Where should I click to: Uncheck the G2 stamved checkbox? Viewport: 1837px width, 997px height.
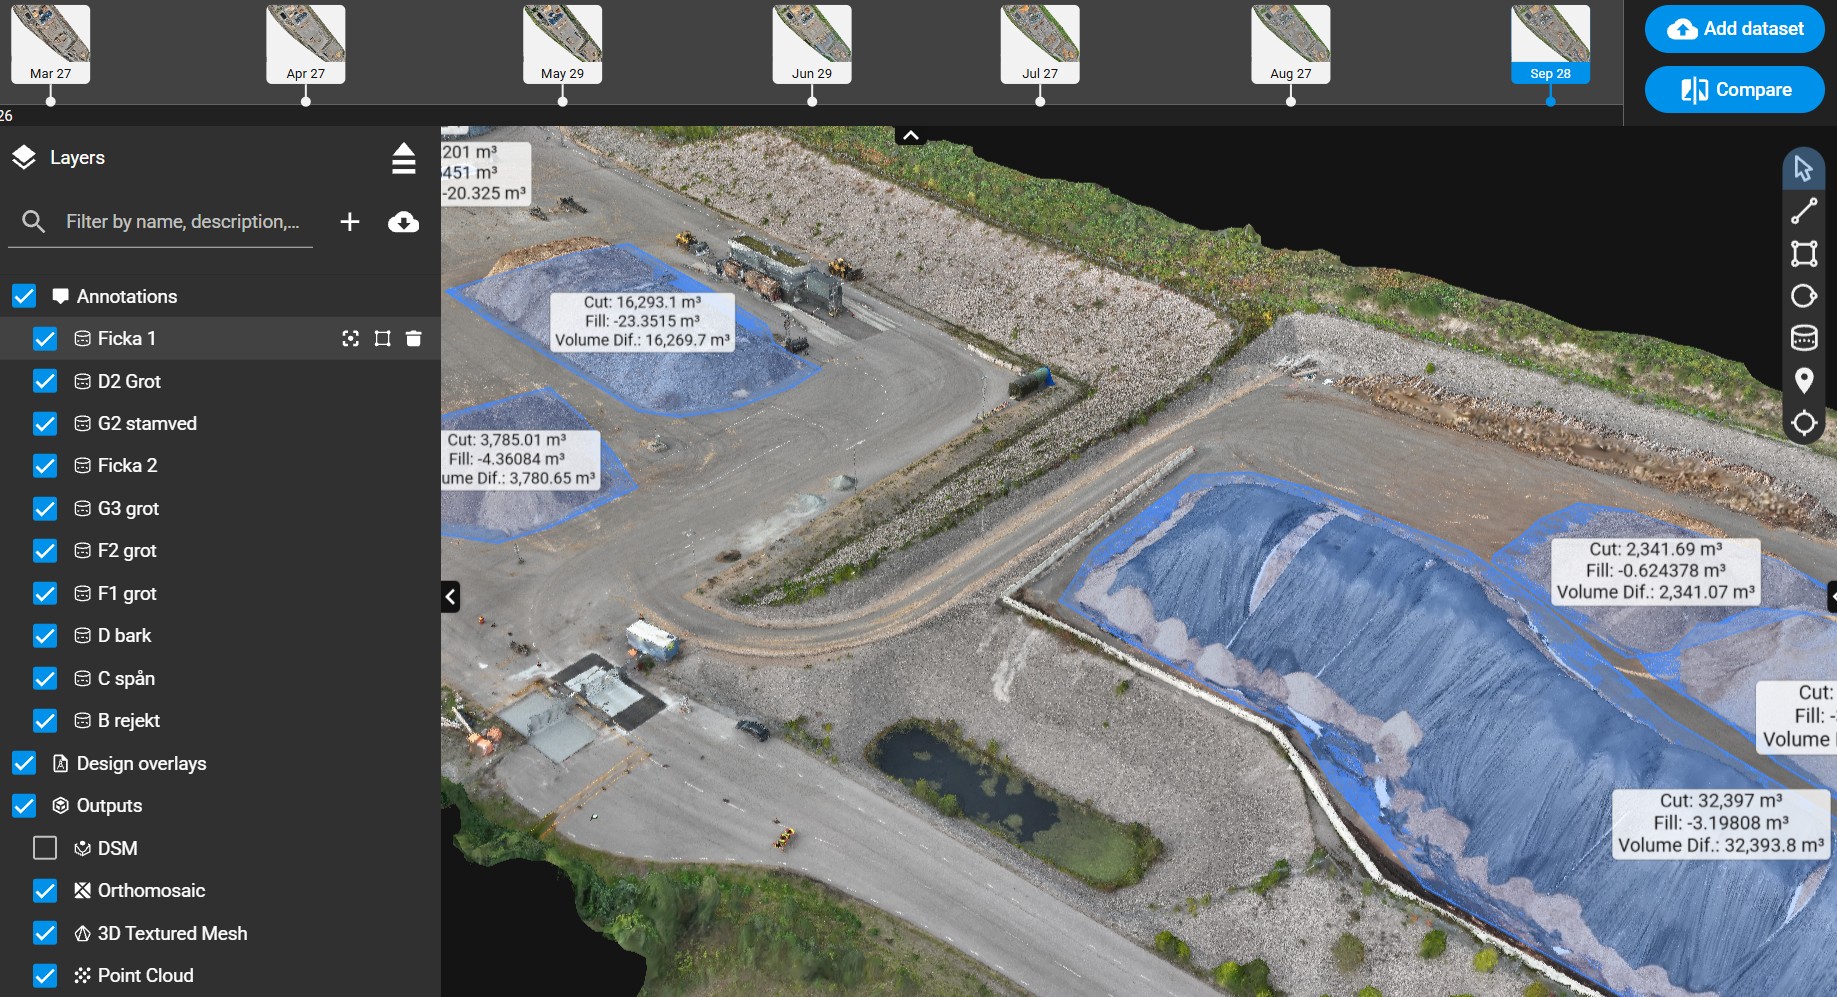point(45,423)
